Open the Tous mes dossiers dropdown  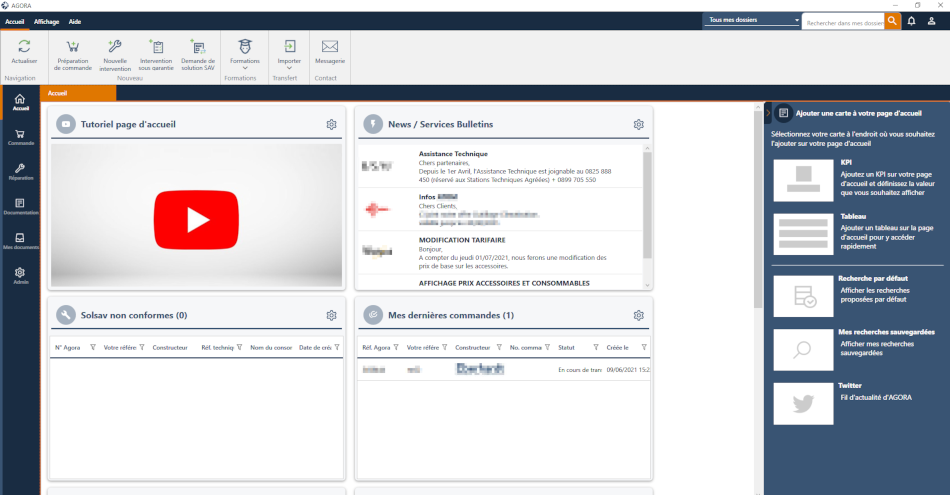click(x=752, y=20)
